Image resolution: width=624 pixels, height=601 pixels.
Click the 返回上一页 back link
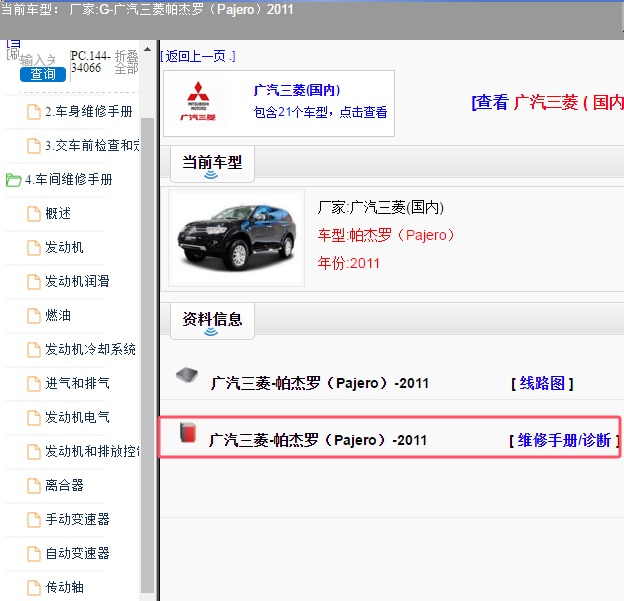[198, 56]
